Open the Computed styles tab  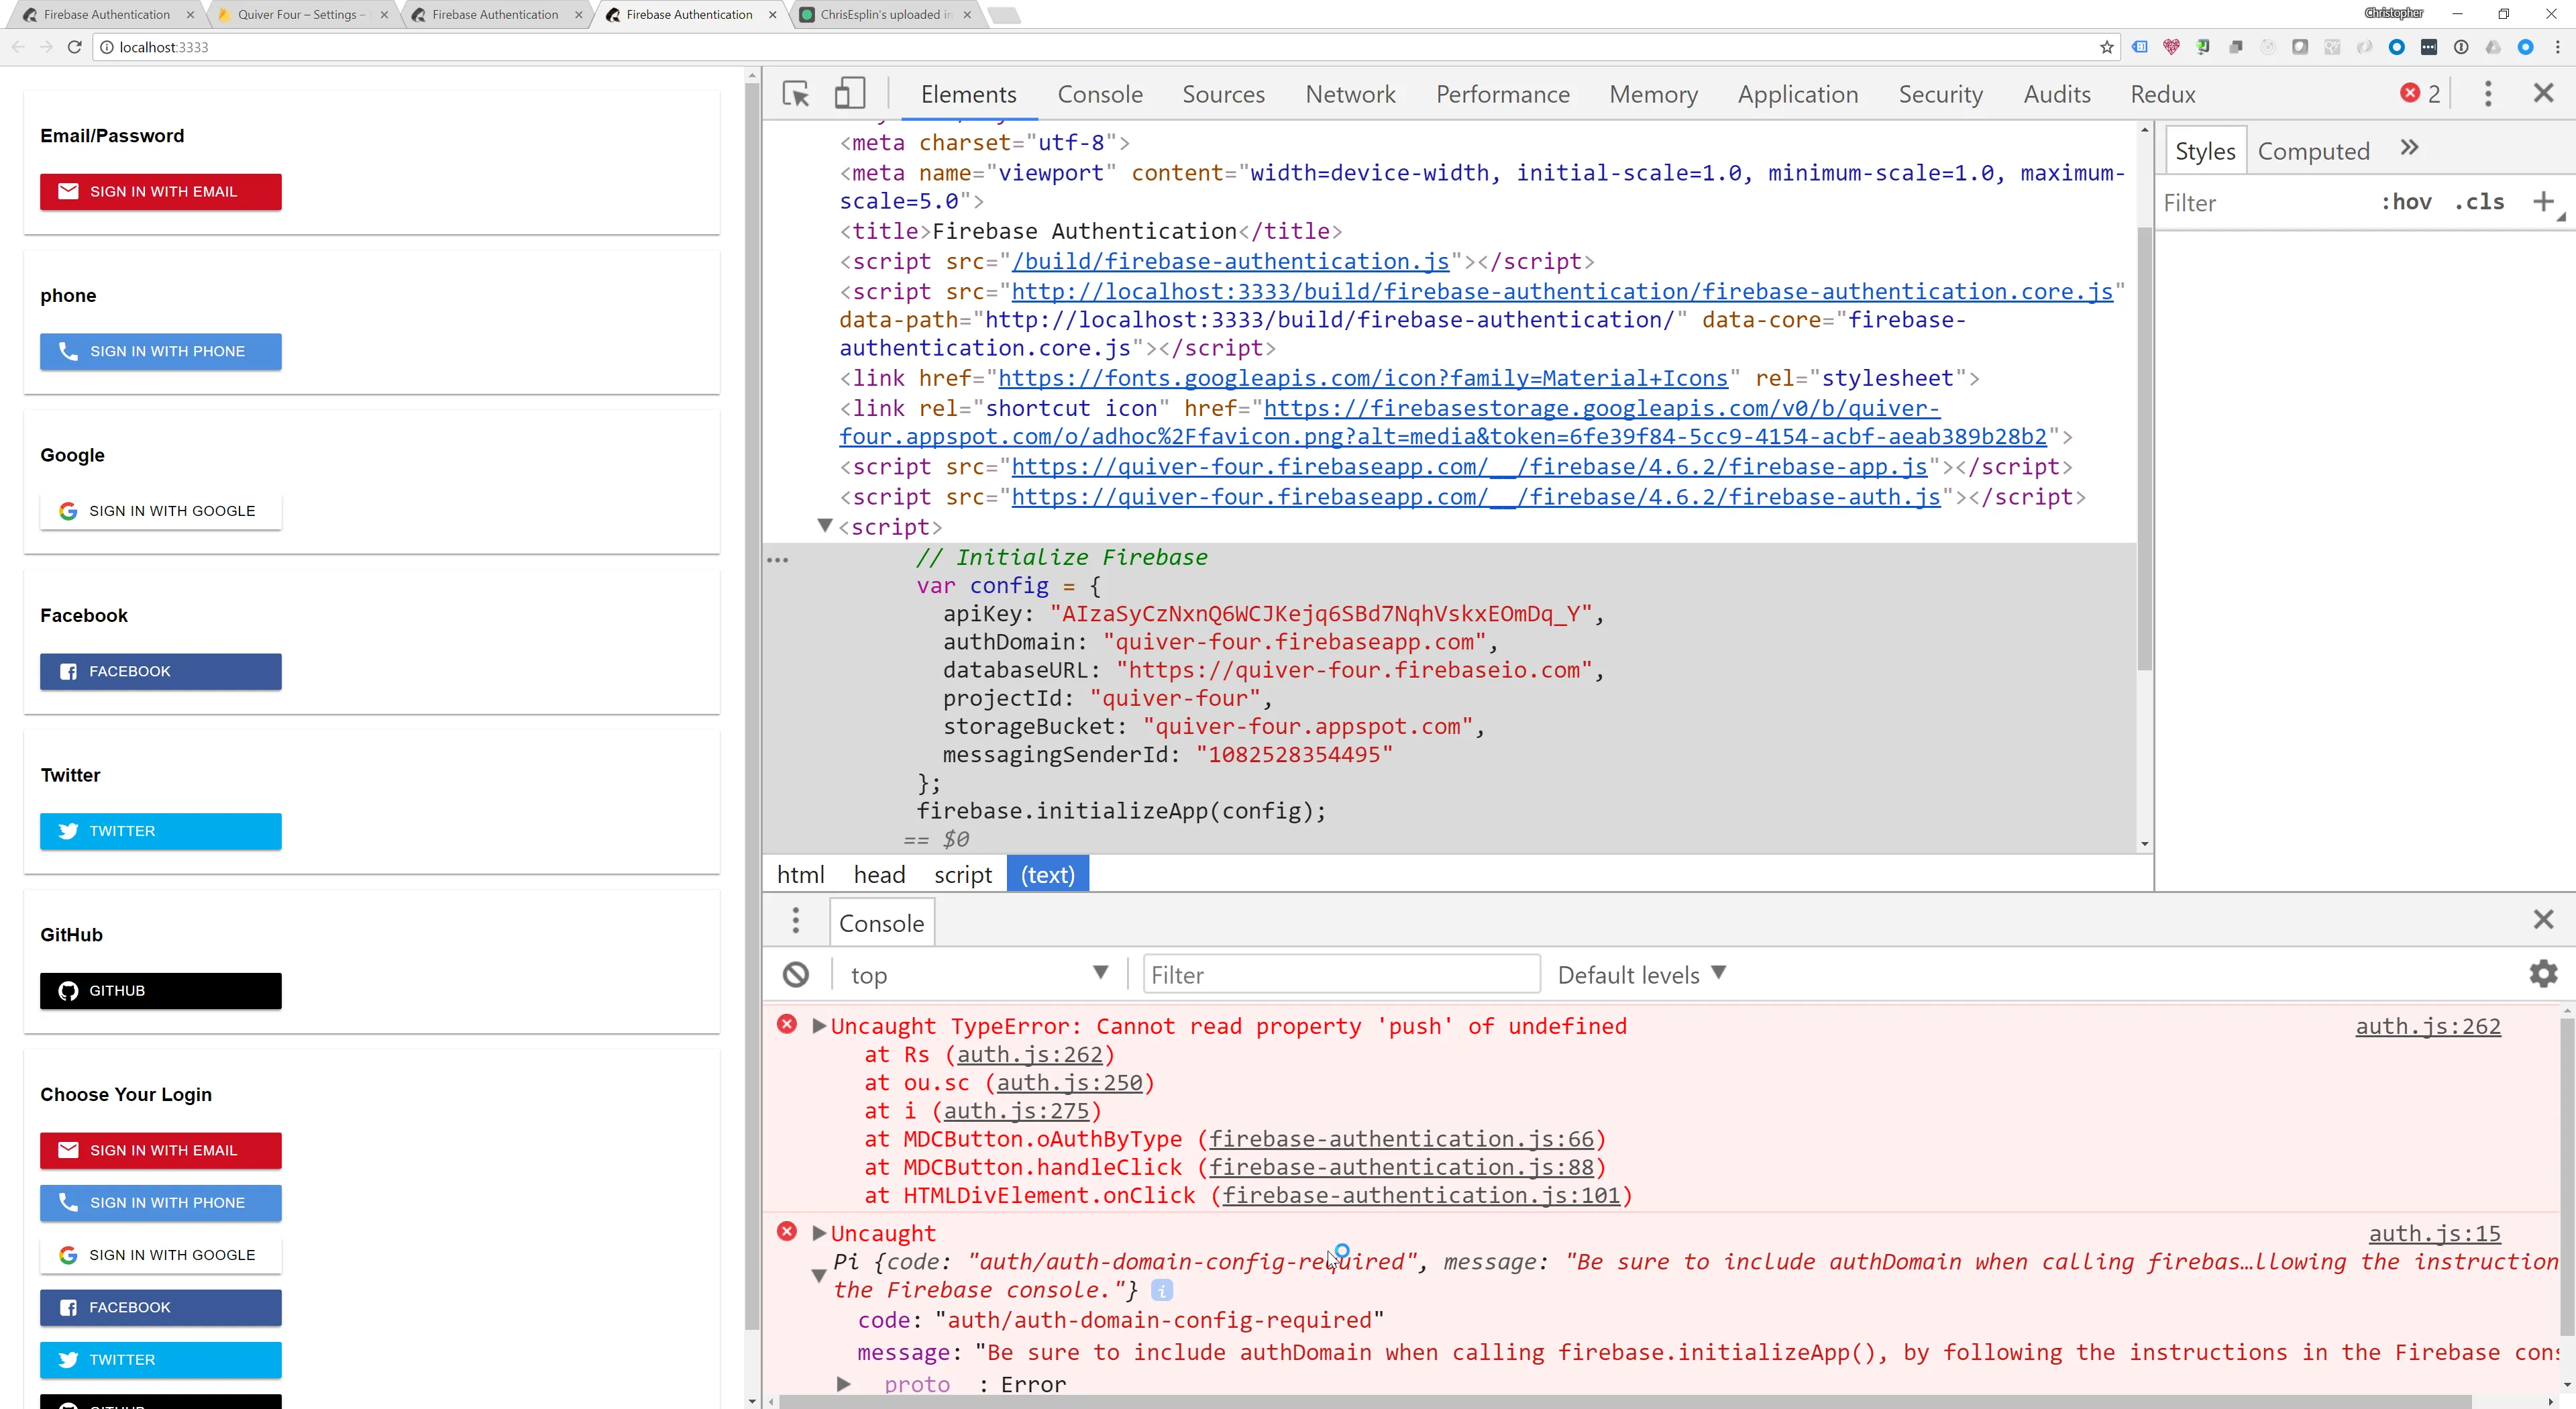(2313, 151)
